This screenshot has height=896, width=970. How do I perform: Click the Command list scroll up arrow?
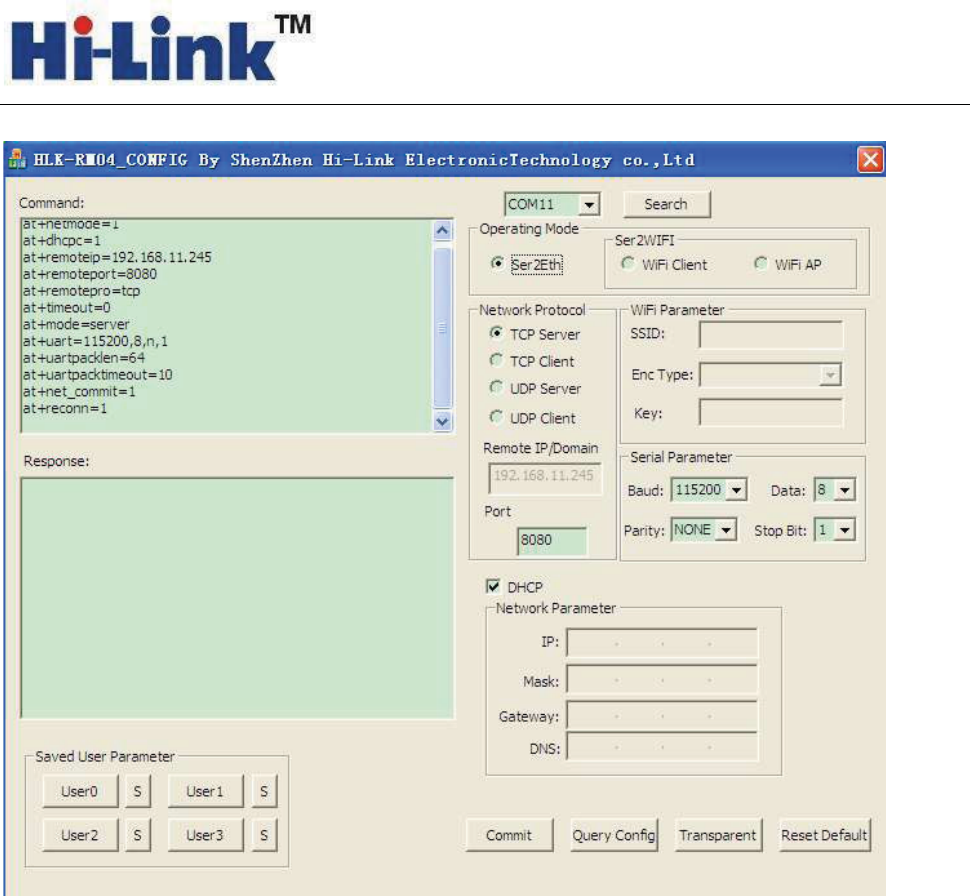coord(442,231)
